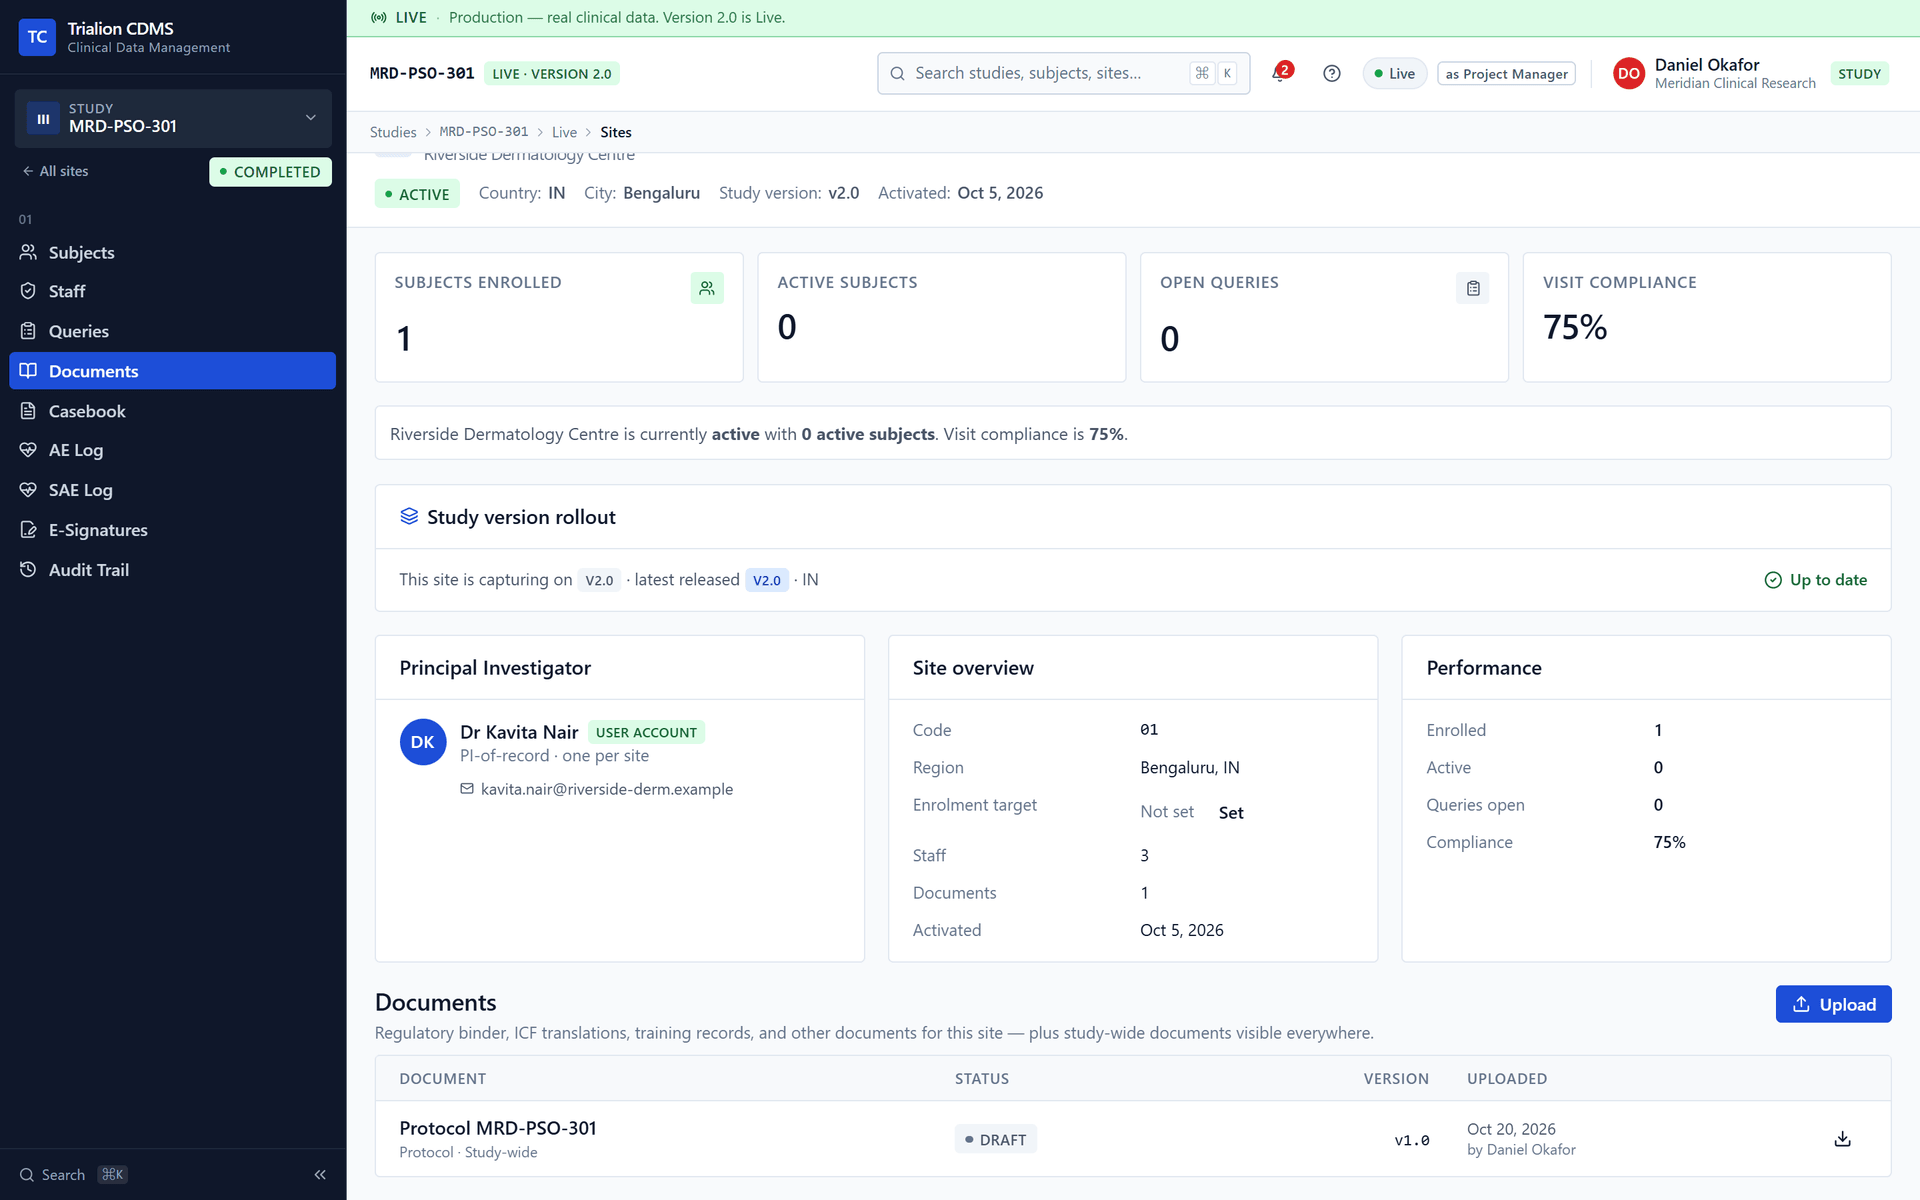
Task: Select Documents in the sidebar
Action: 172,371
